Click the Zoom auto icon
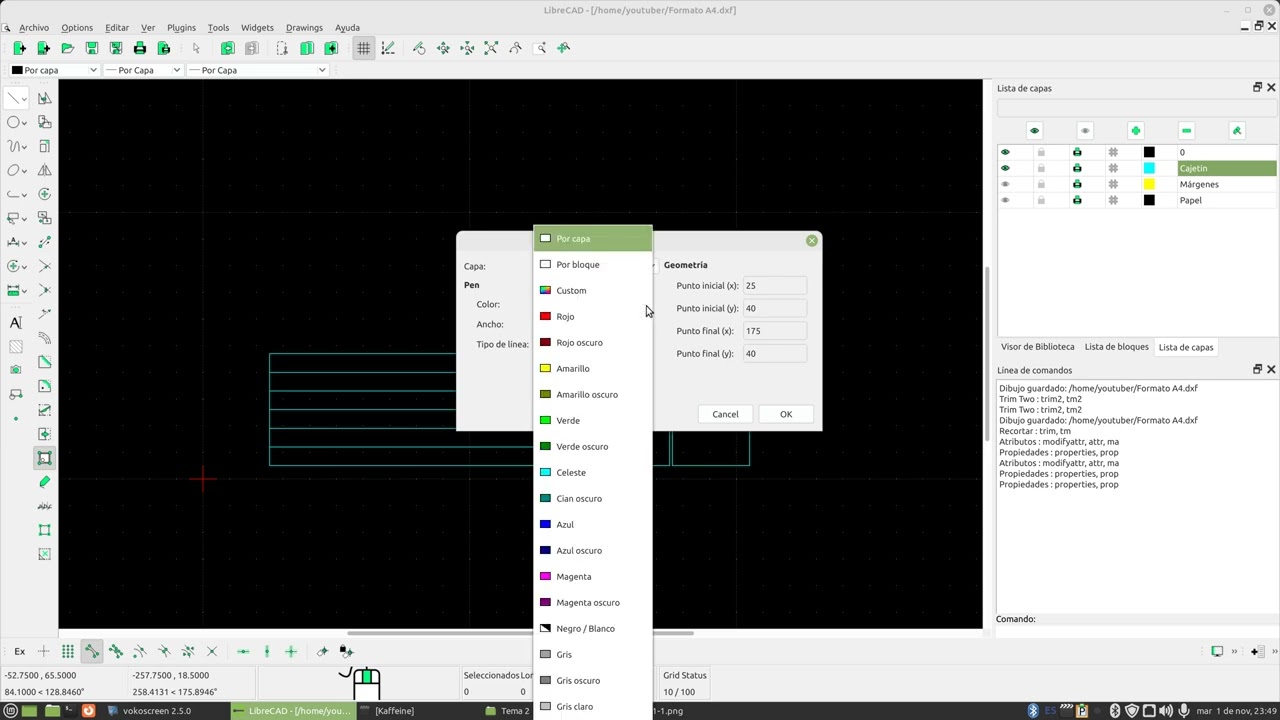This screenshot has width=1280, height=720. tap(491, 48)
